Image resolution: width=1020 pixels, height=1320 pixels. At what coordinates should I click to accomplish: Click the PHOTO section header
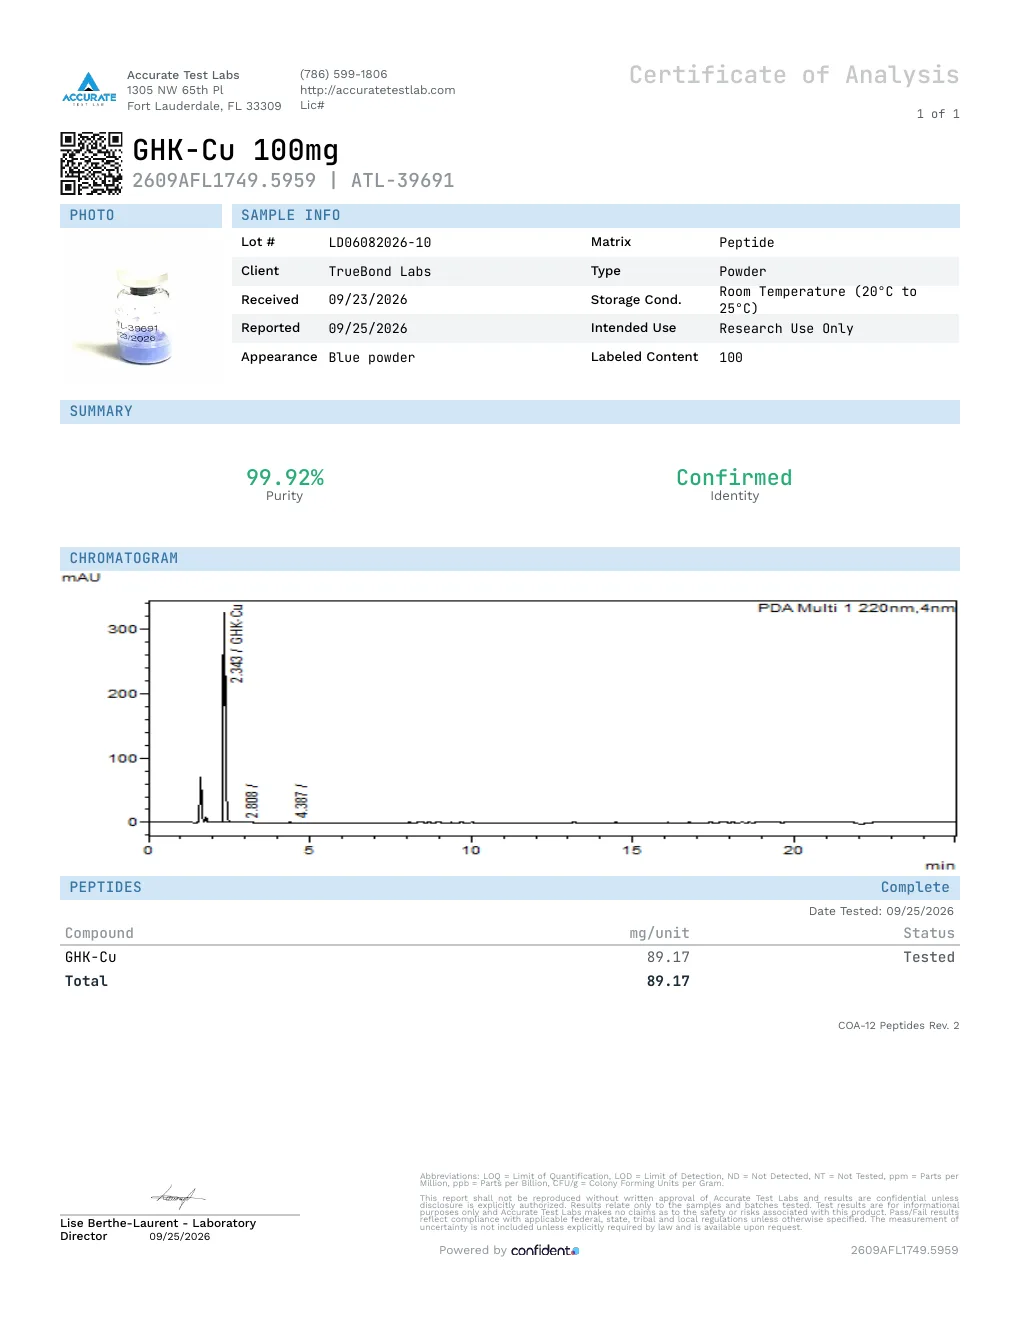[x=141, y=216]
